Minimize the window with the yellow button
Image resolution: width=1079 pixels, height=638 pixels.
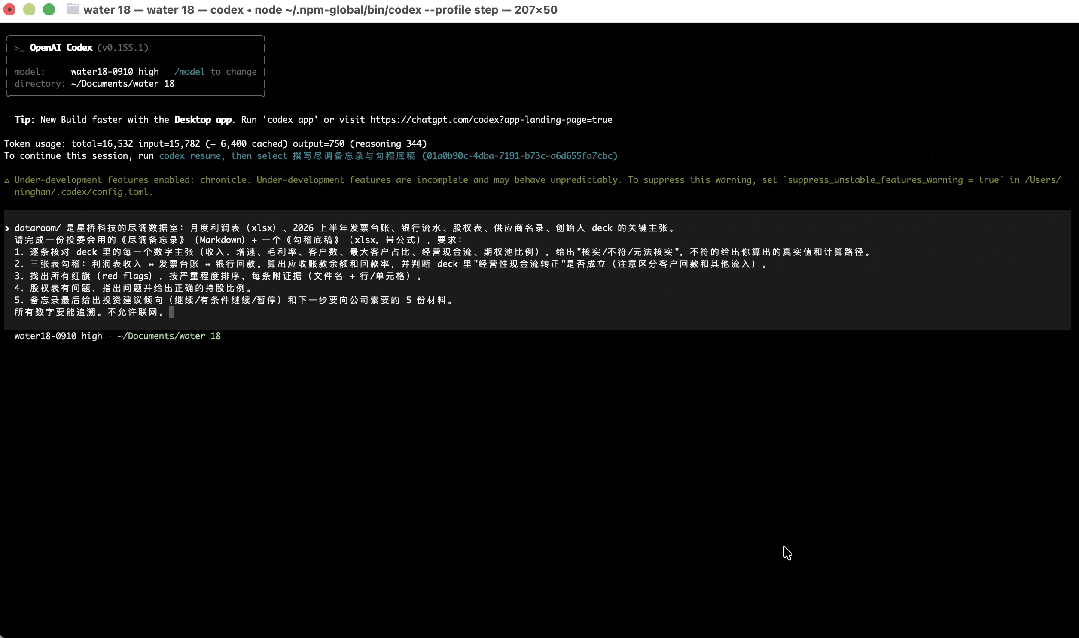[x=29, y=10]
